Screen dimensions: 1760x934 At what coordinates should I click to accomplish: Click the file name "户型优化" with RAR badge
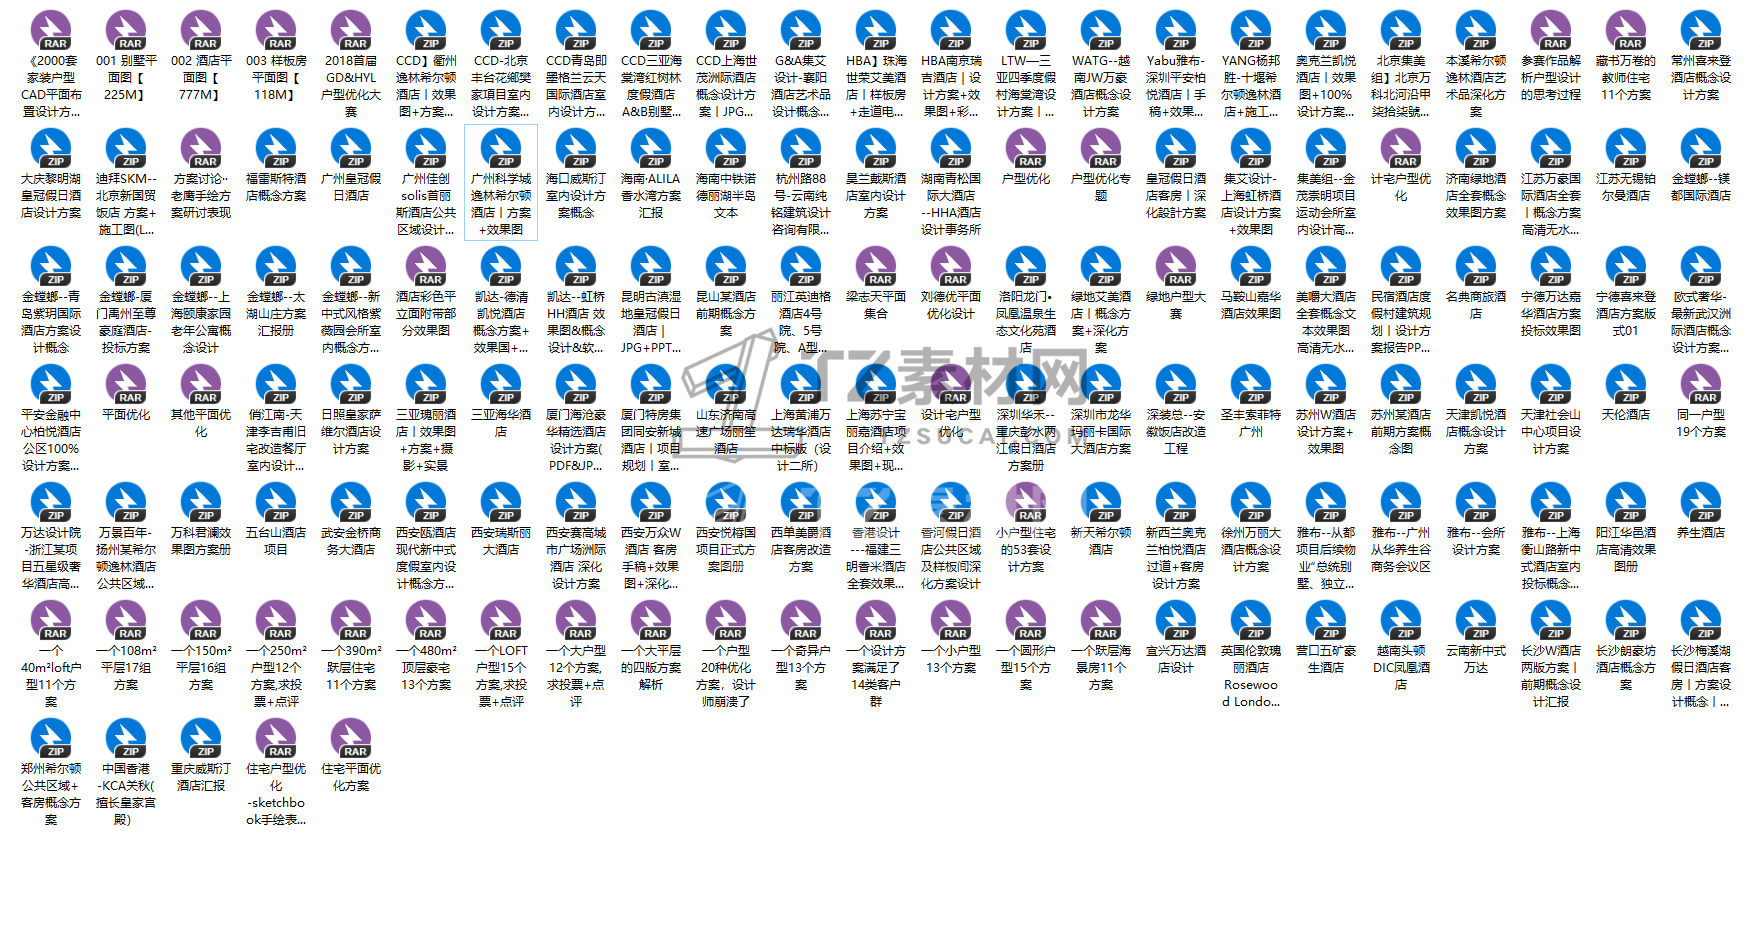[1026, 179]
